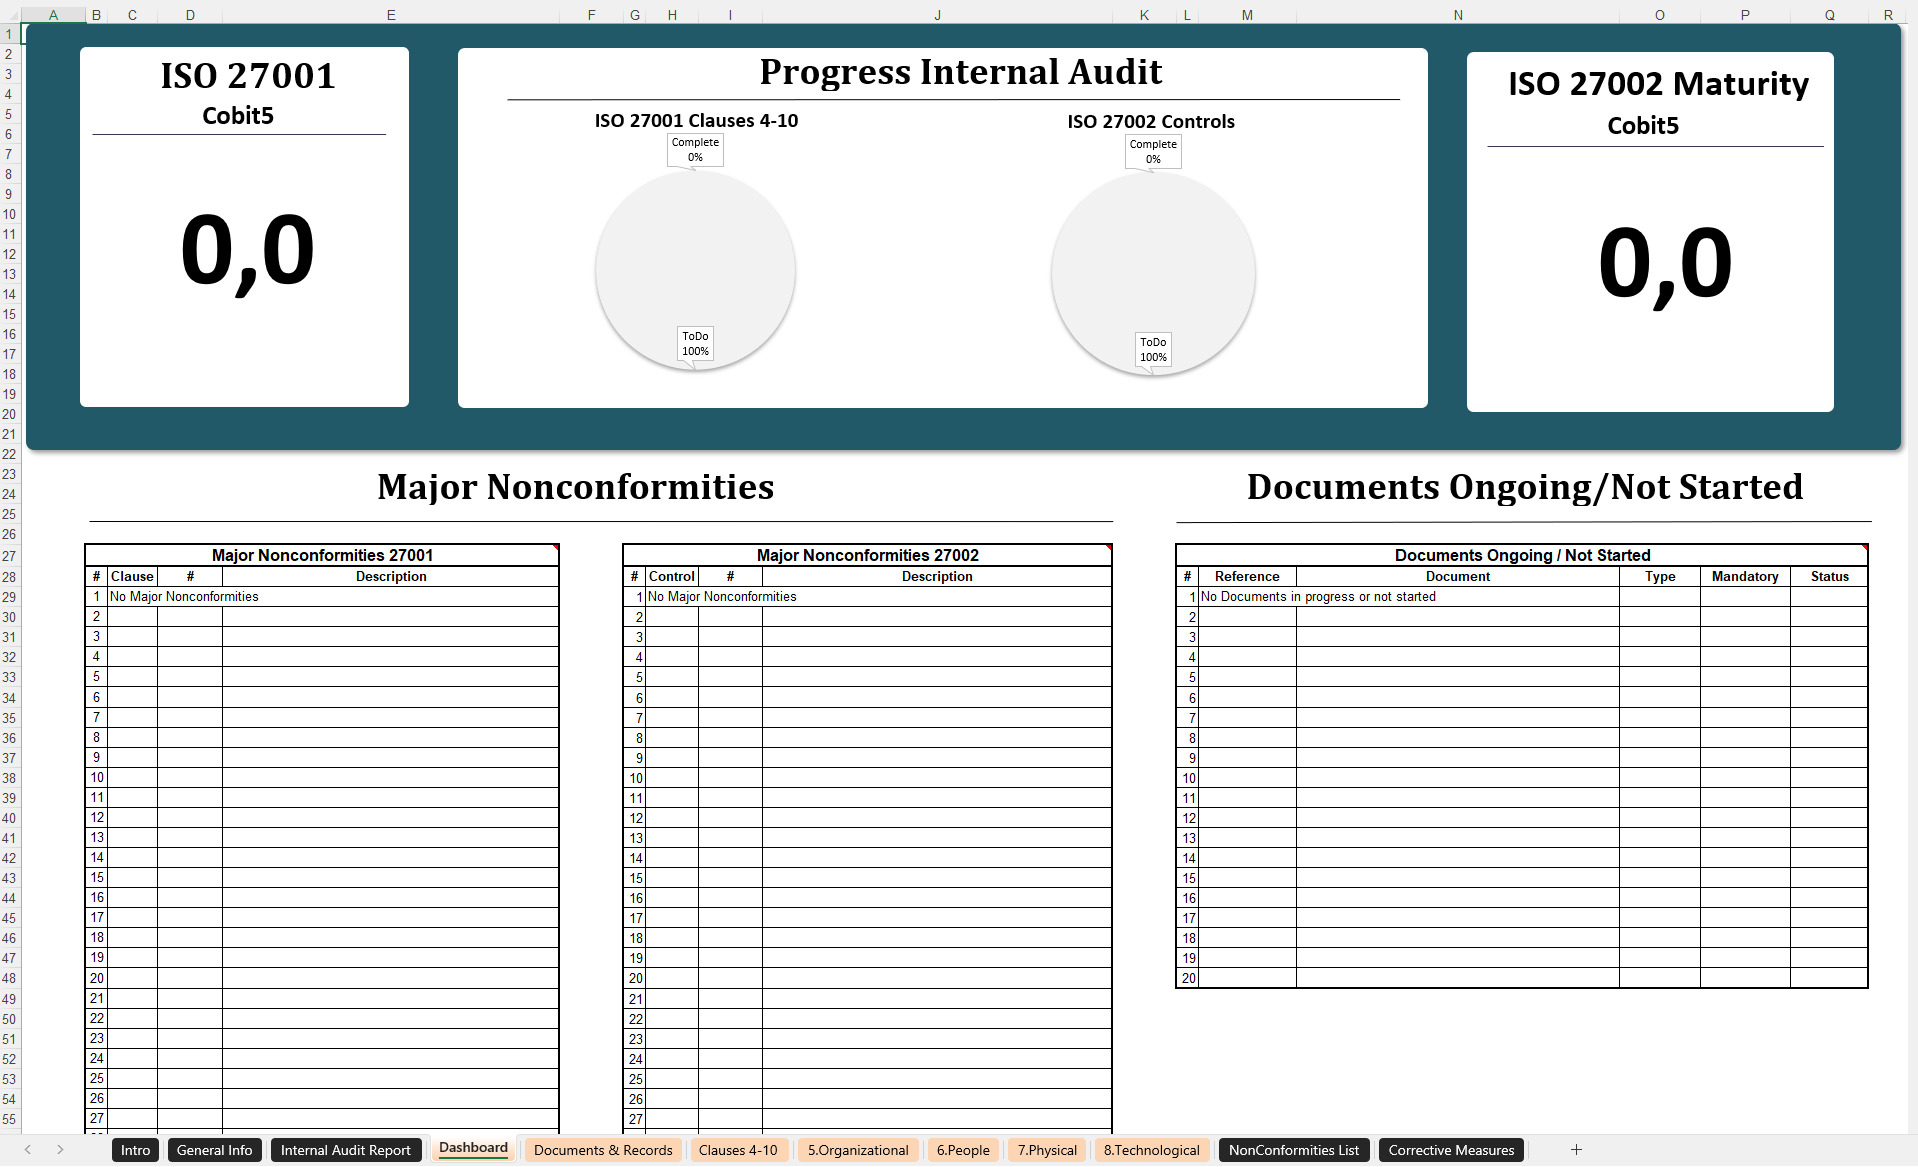Click the Complete 0% label on the right chart
The width and height of the screenshot is (1918, 1167).
(1153, 151)
